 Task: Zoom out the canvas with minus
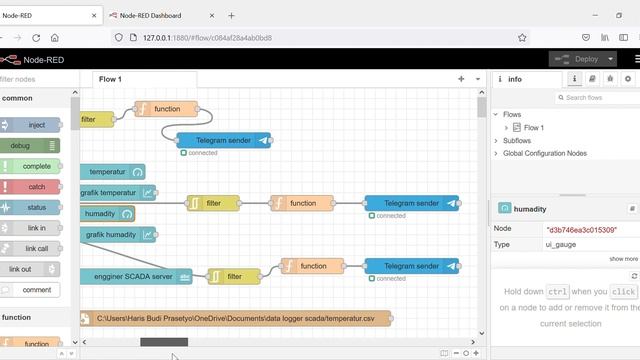pos(456,353)
